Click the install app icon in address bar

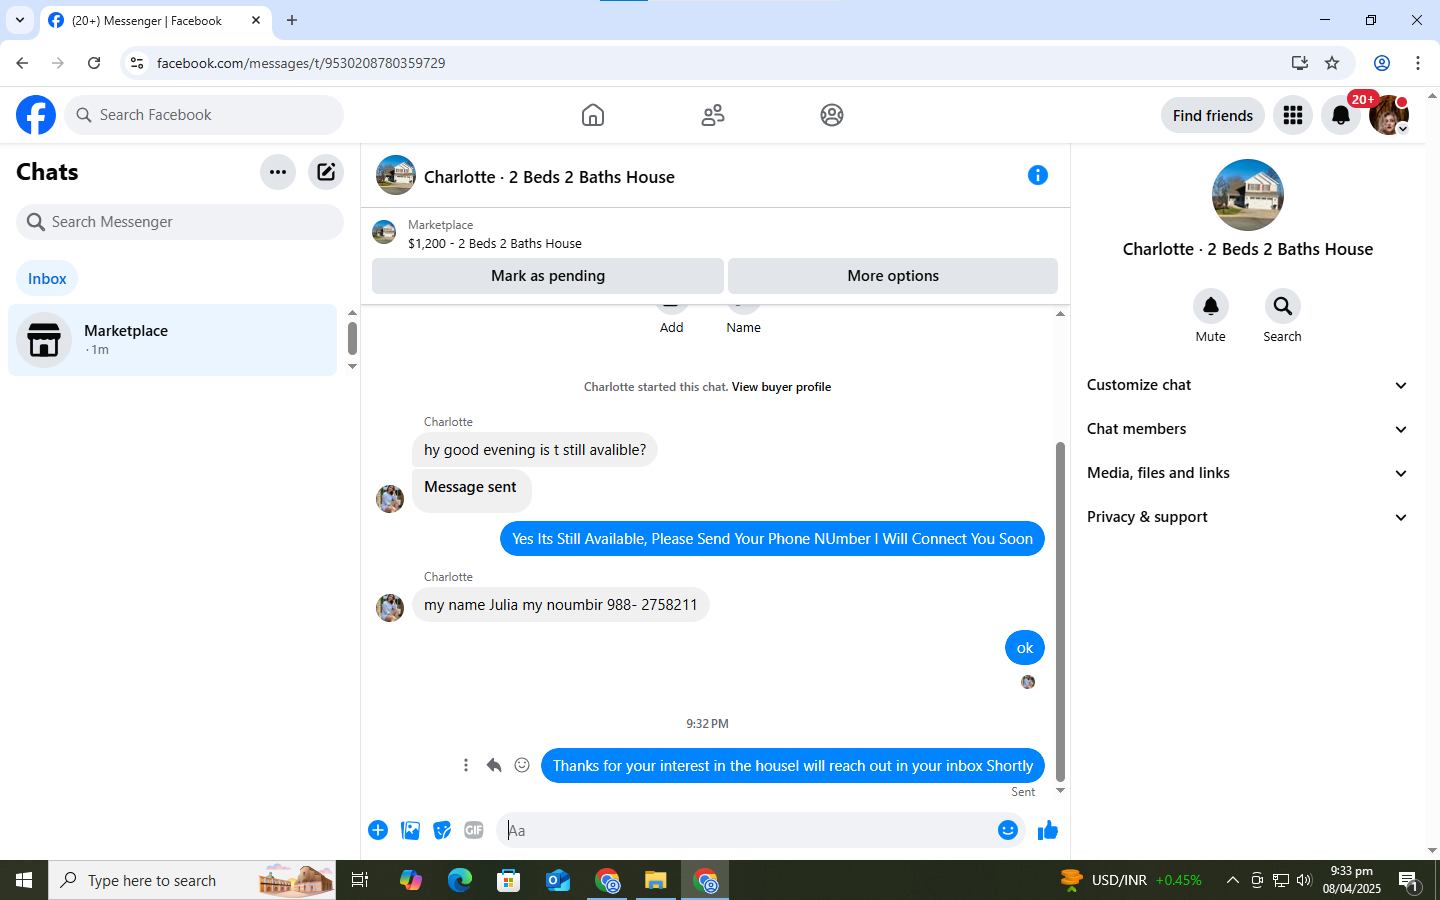click(x=1299, y=63)
